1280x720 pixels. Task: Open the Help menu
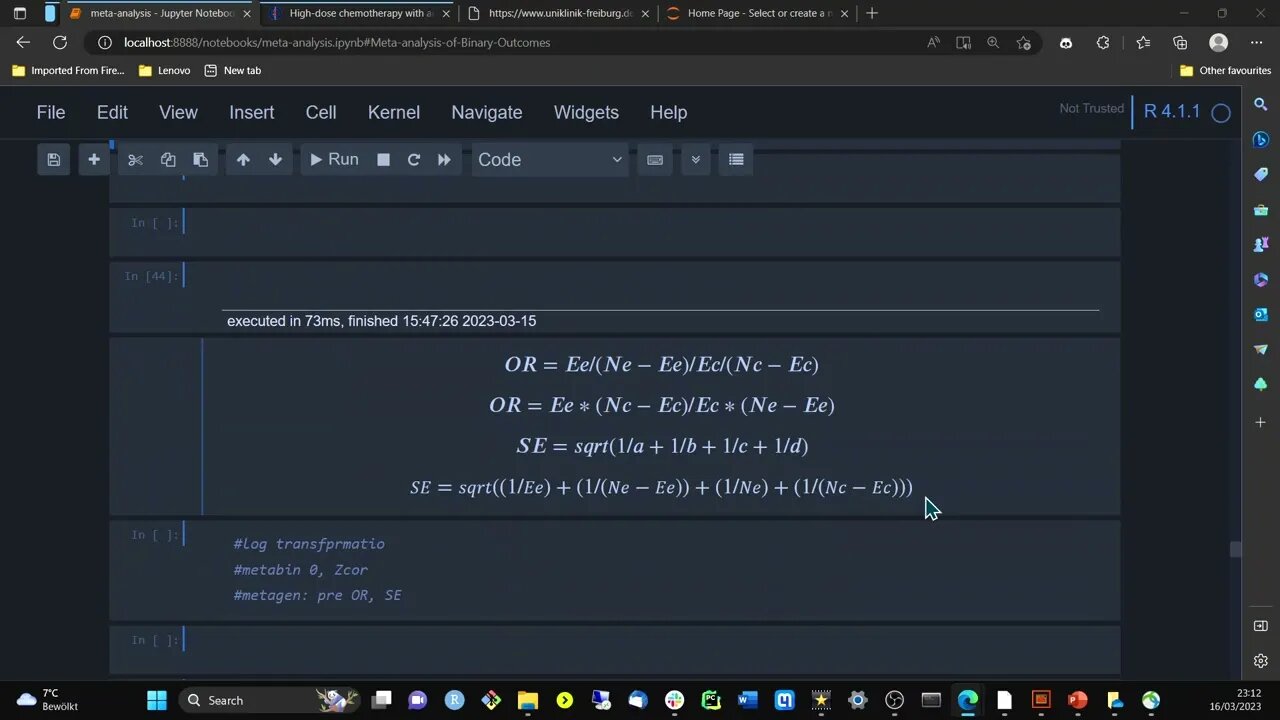[668, 112]
